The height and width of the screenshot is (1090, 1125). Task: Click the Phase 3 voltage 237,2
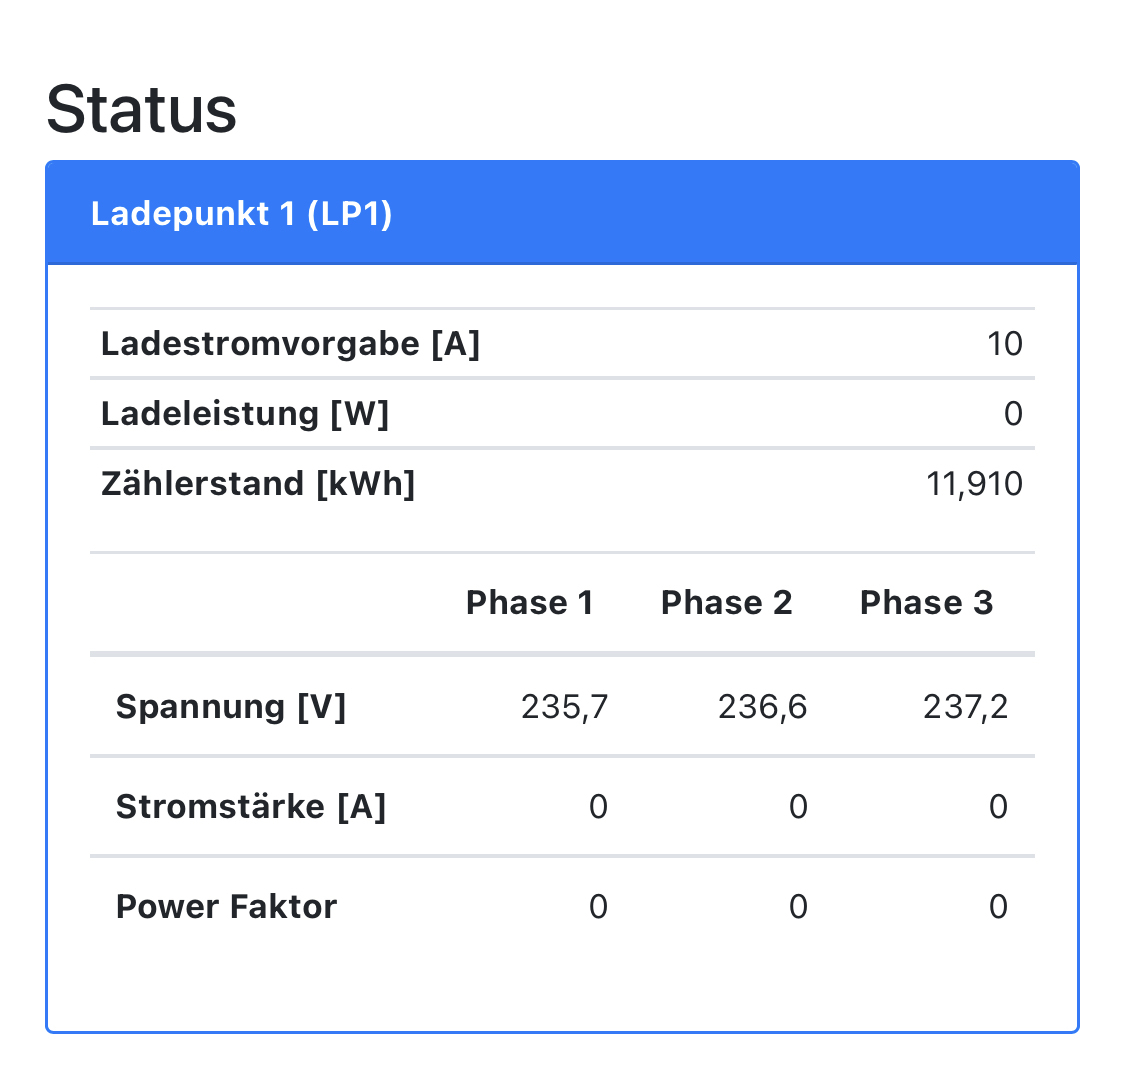pyautogui.click(x=965, y=707)
